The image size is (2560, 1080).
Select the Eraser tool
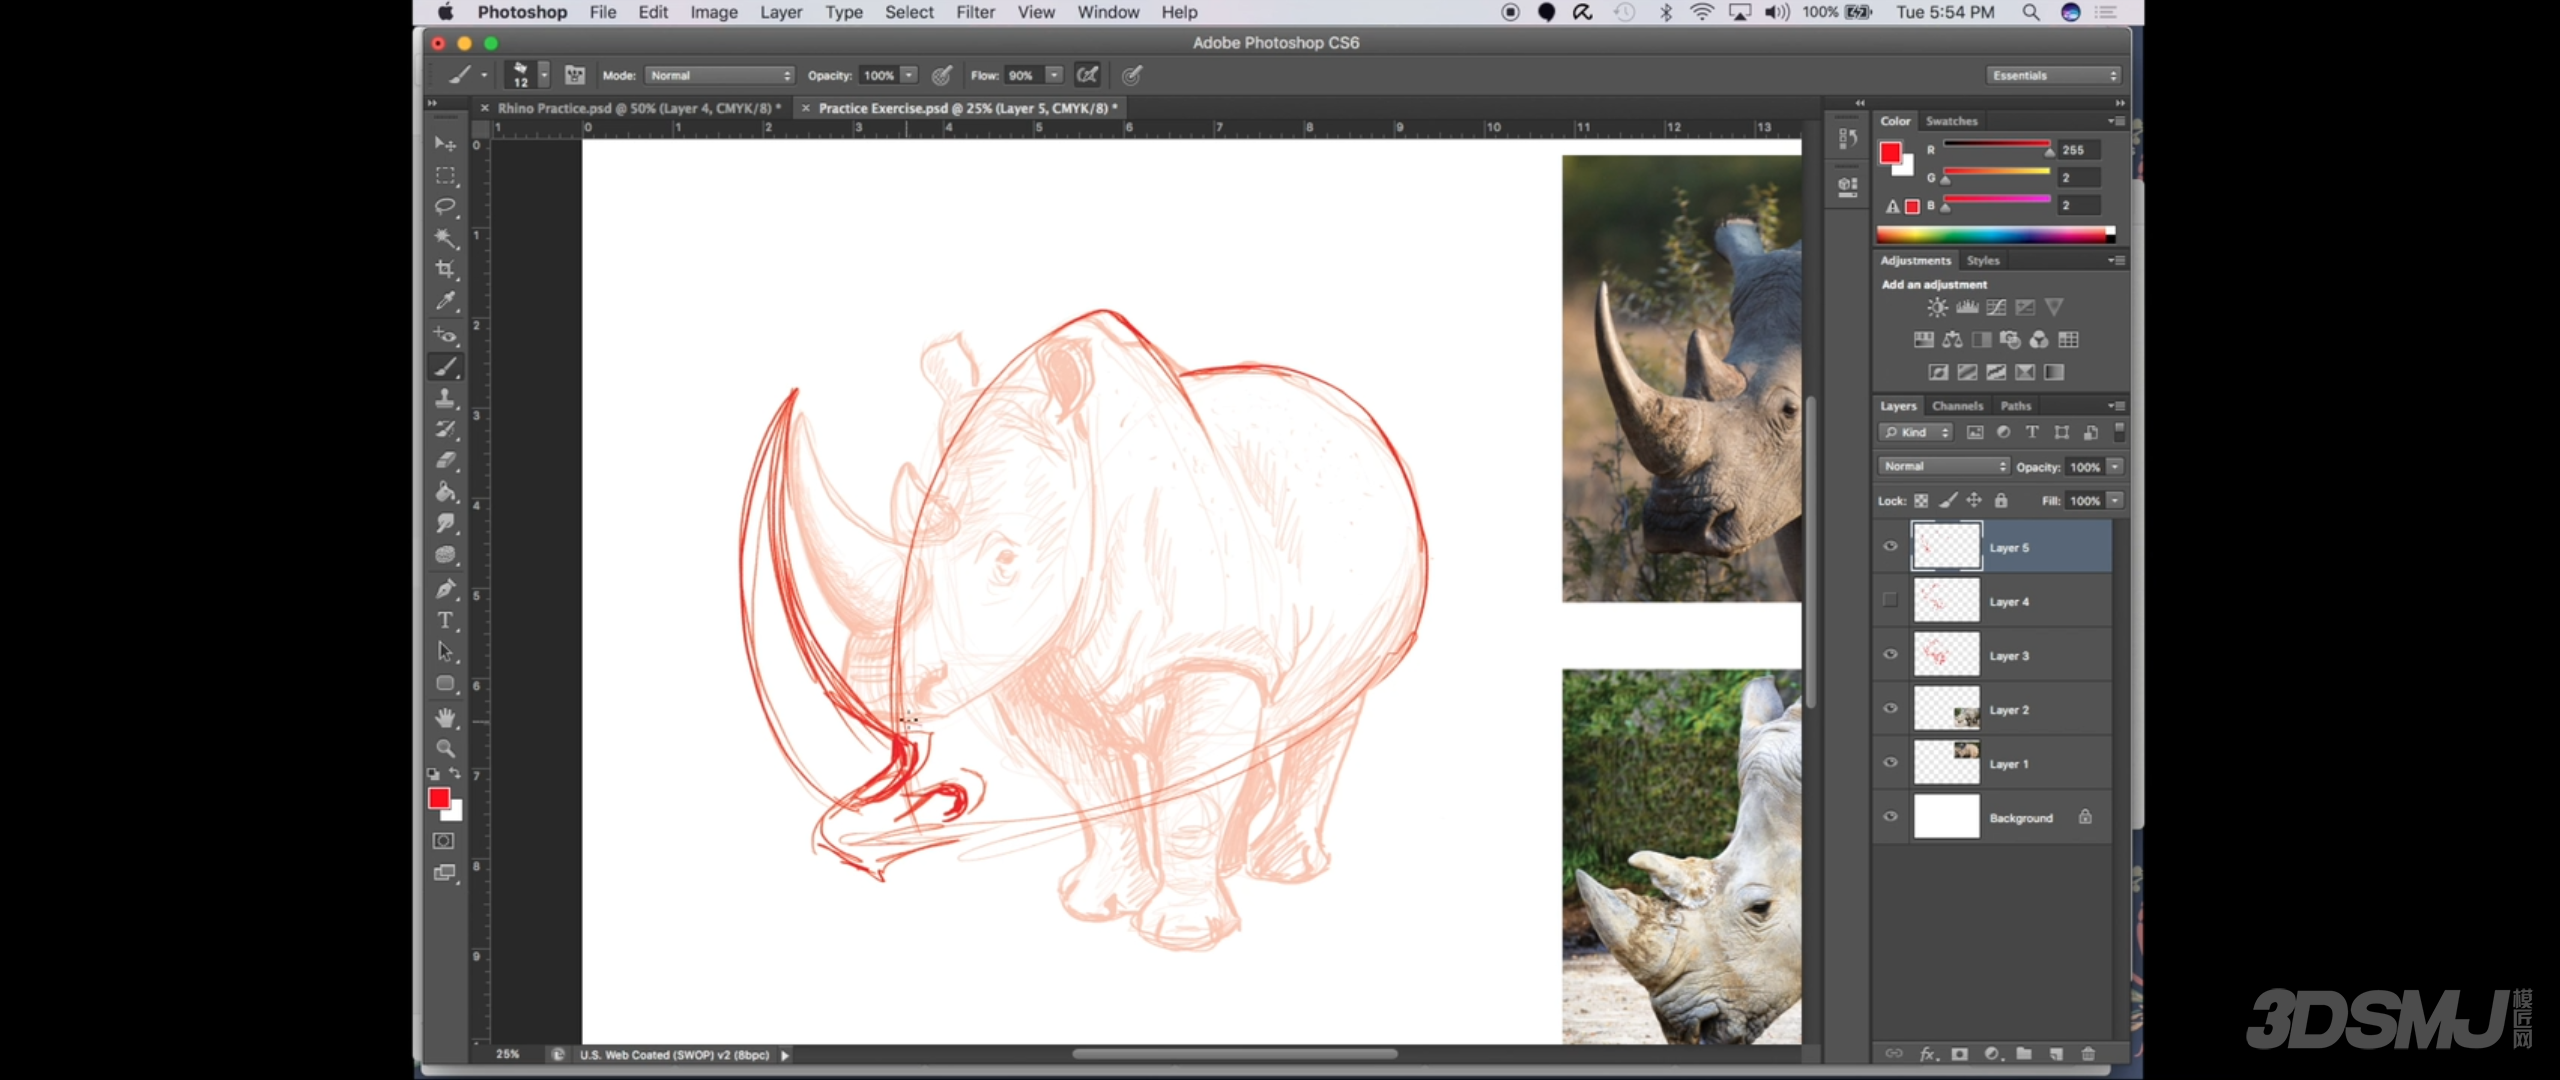click(445, 461)
